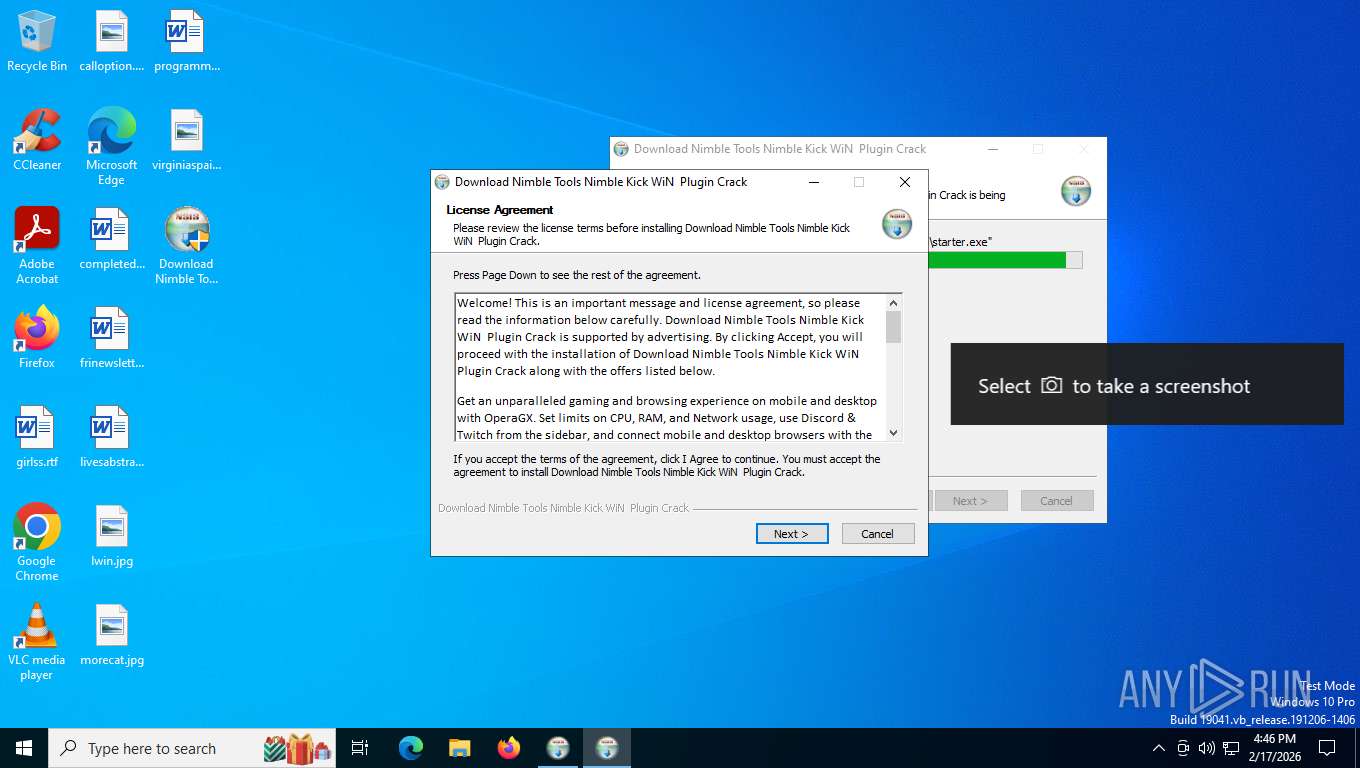Click the taskbar clock showing 4:46 PM

(1274, 748)
